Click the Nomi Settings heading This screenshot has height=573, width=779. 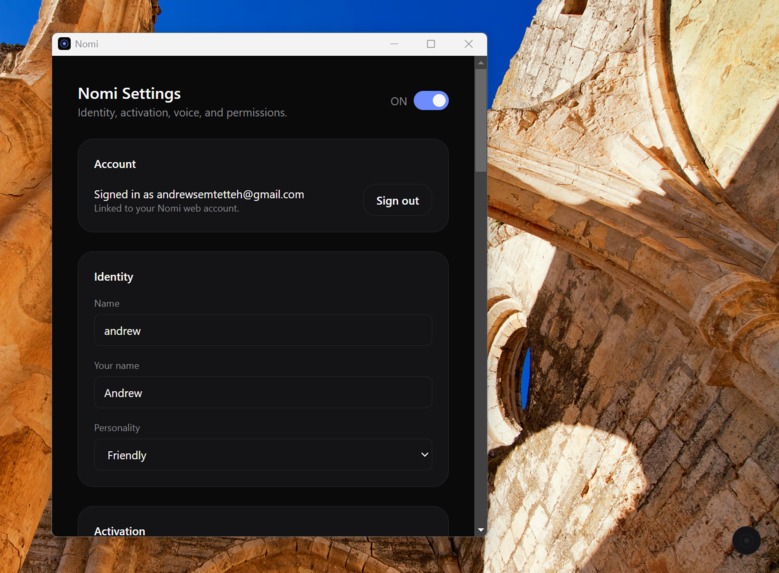click(129, 93)
